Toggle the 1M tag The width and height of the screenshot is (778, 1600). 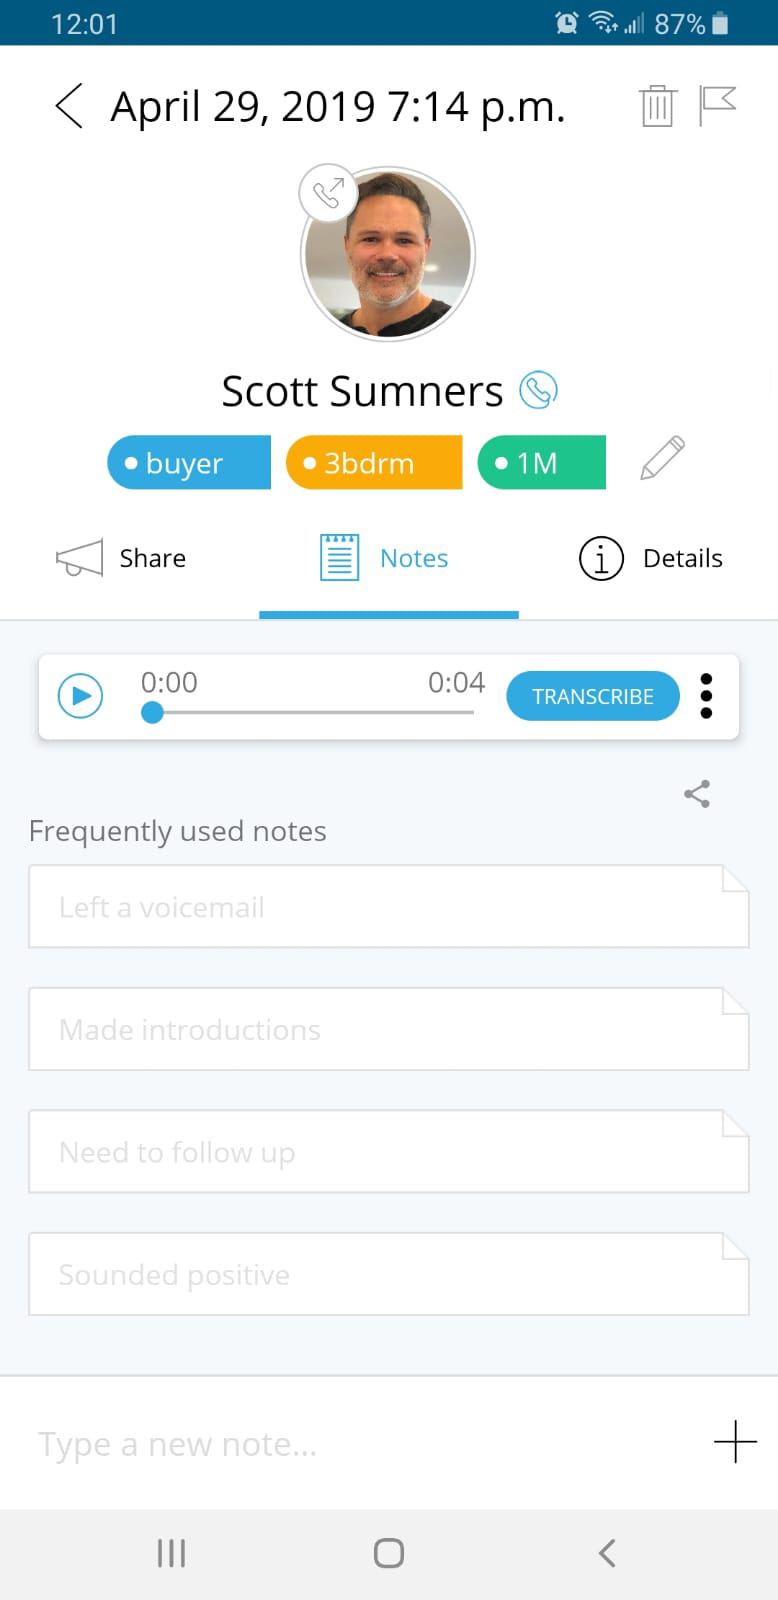click(x=542, y=462)
